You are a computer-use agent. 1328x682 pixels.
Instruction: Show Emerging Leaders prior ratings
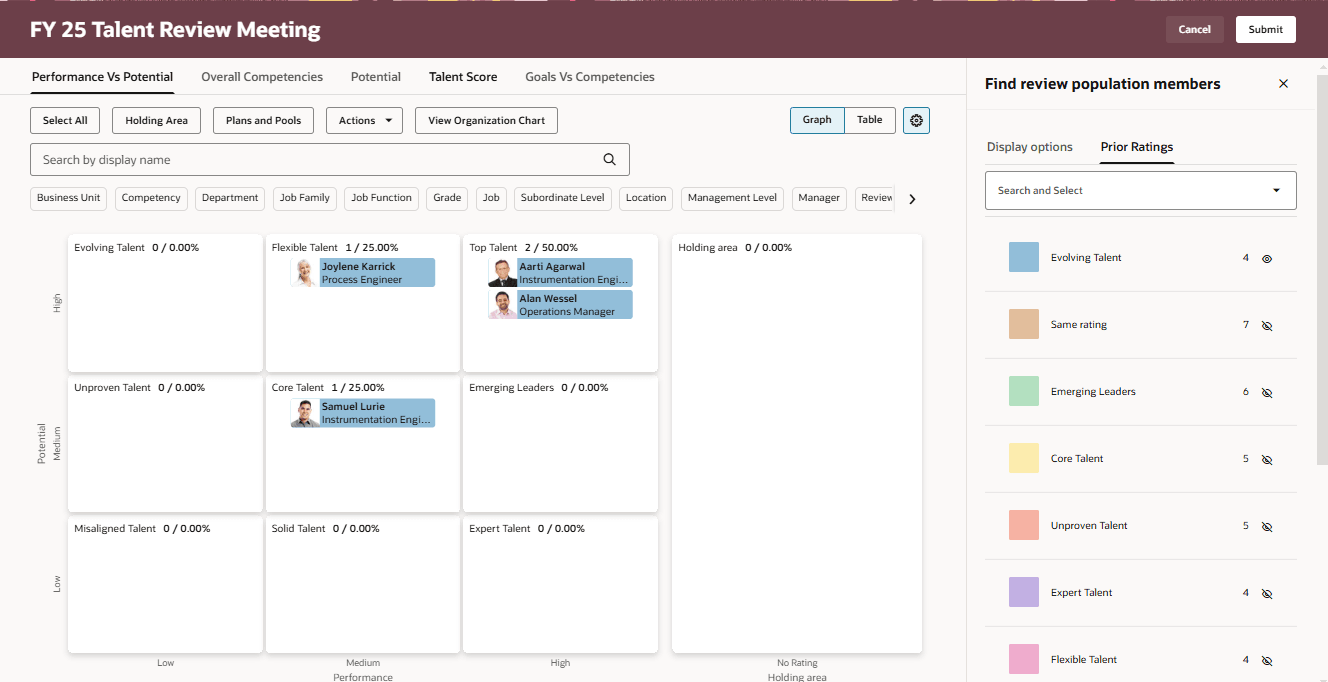pyautogui.click(x=1267, y=392)
